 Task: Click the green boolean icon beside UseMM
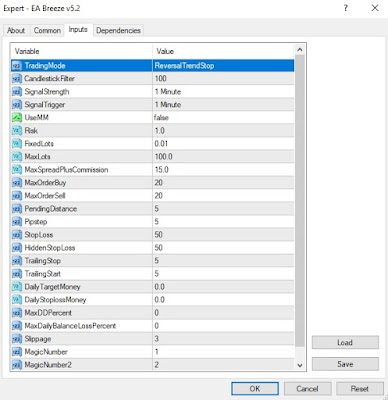[x=17, y=118]
